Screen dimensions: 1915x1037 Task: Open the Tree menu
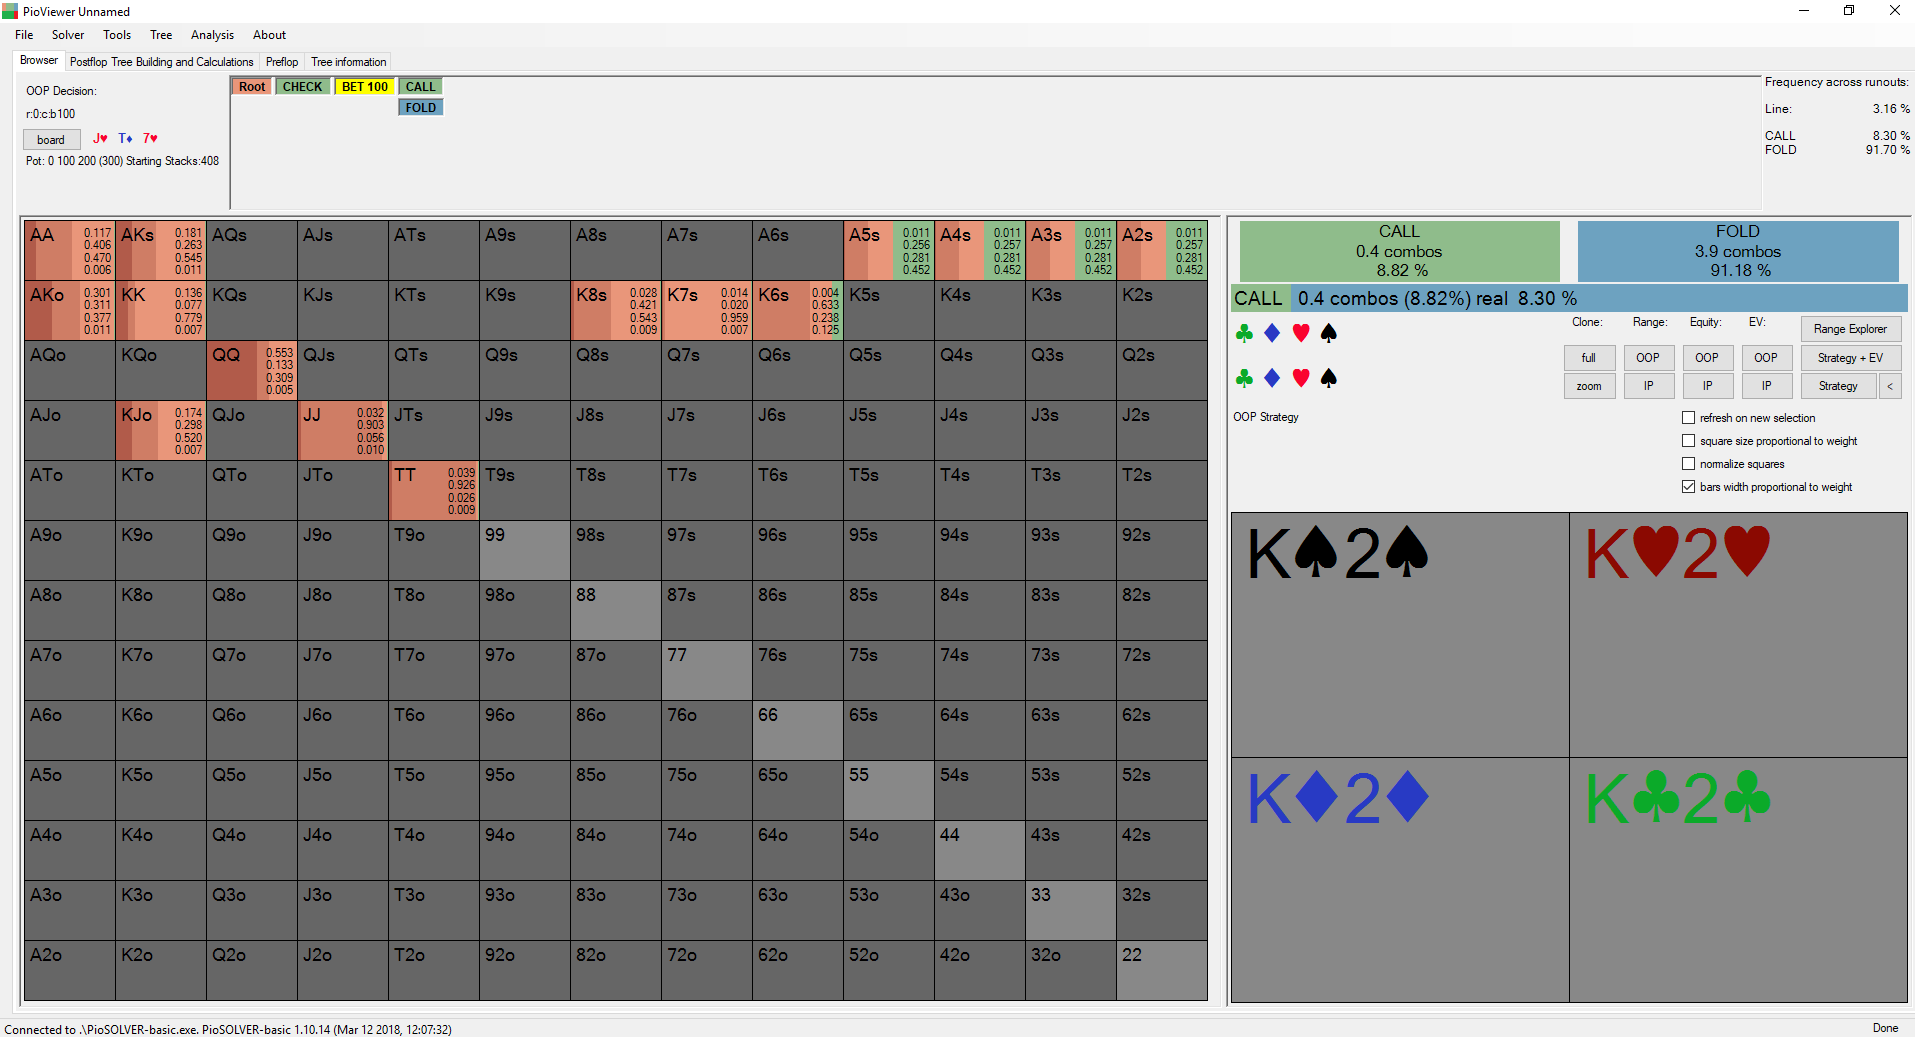[x=161, y=35]
